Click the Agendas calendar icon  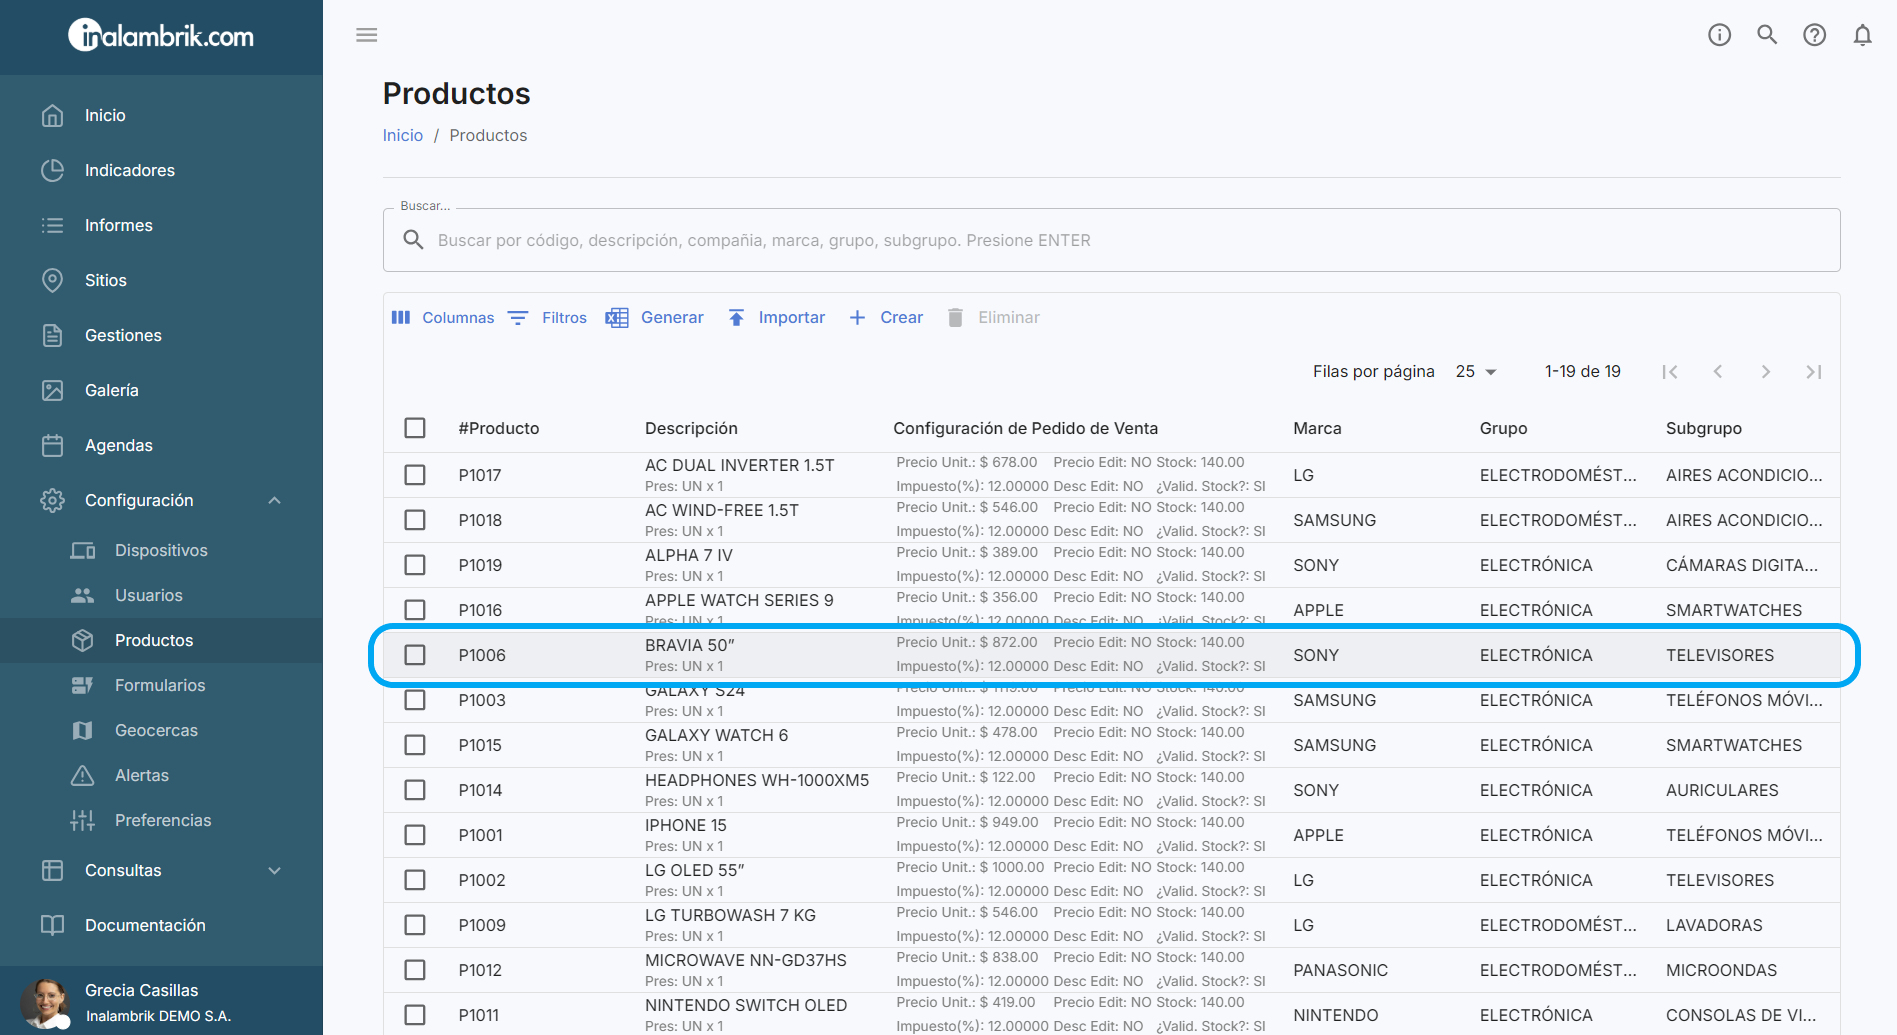pos(53,445)
